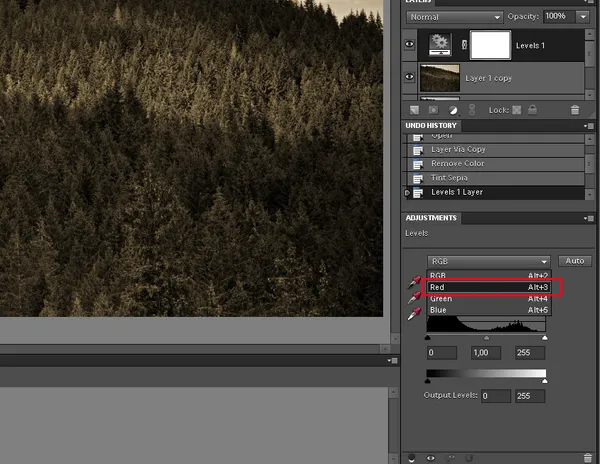This screenshot has height=464, width=600.
Task: Hide the Layer 1 copy layer
Action: pos(411,77)
